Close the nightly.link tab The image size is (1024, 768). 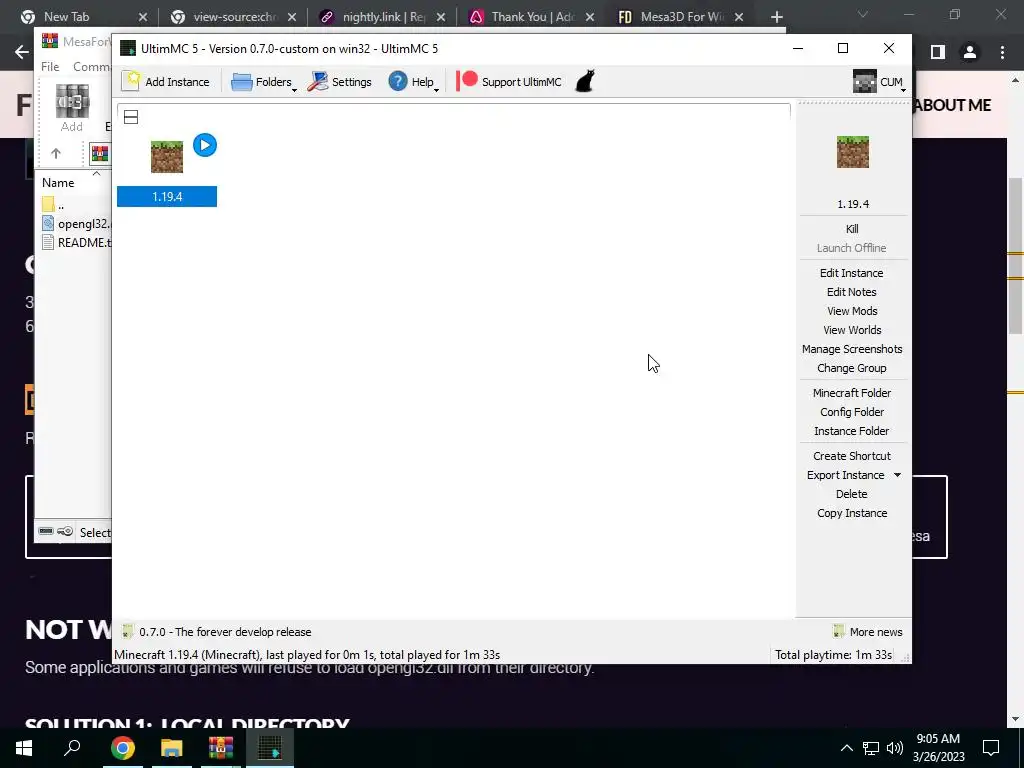pos(441,17)
